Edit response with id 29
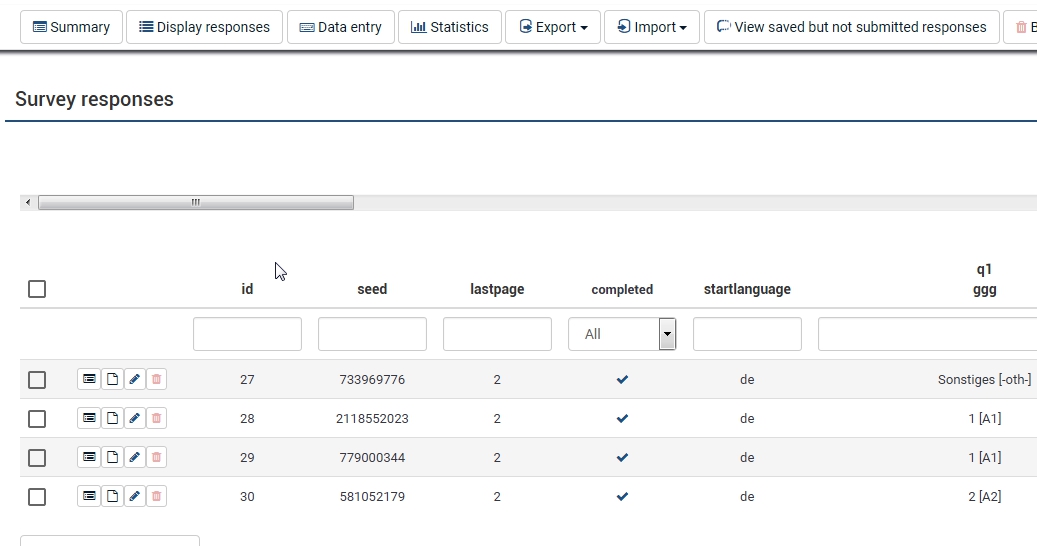This screenshot has width=1037, height=546. pos(135,458)
